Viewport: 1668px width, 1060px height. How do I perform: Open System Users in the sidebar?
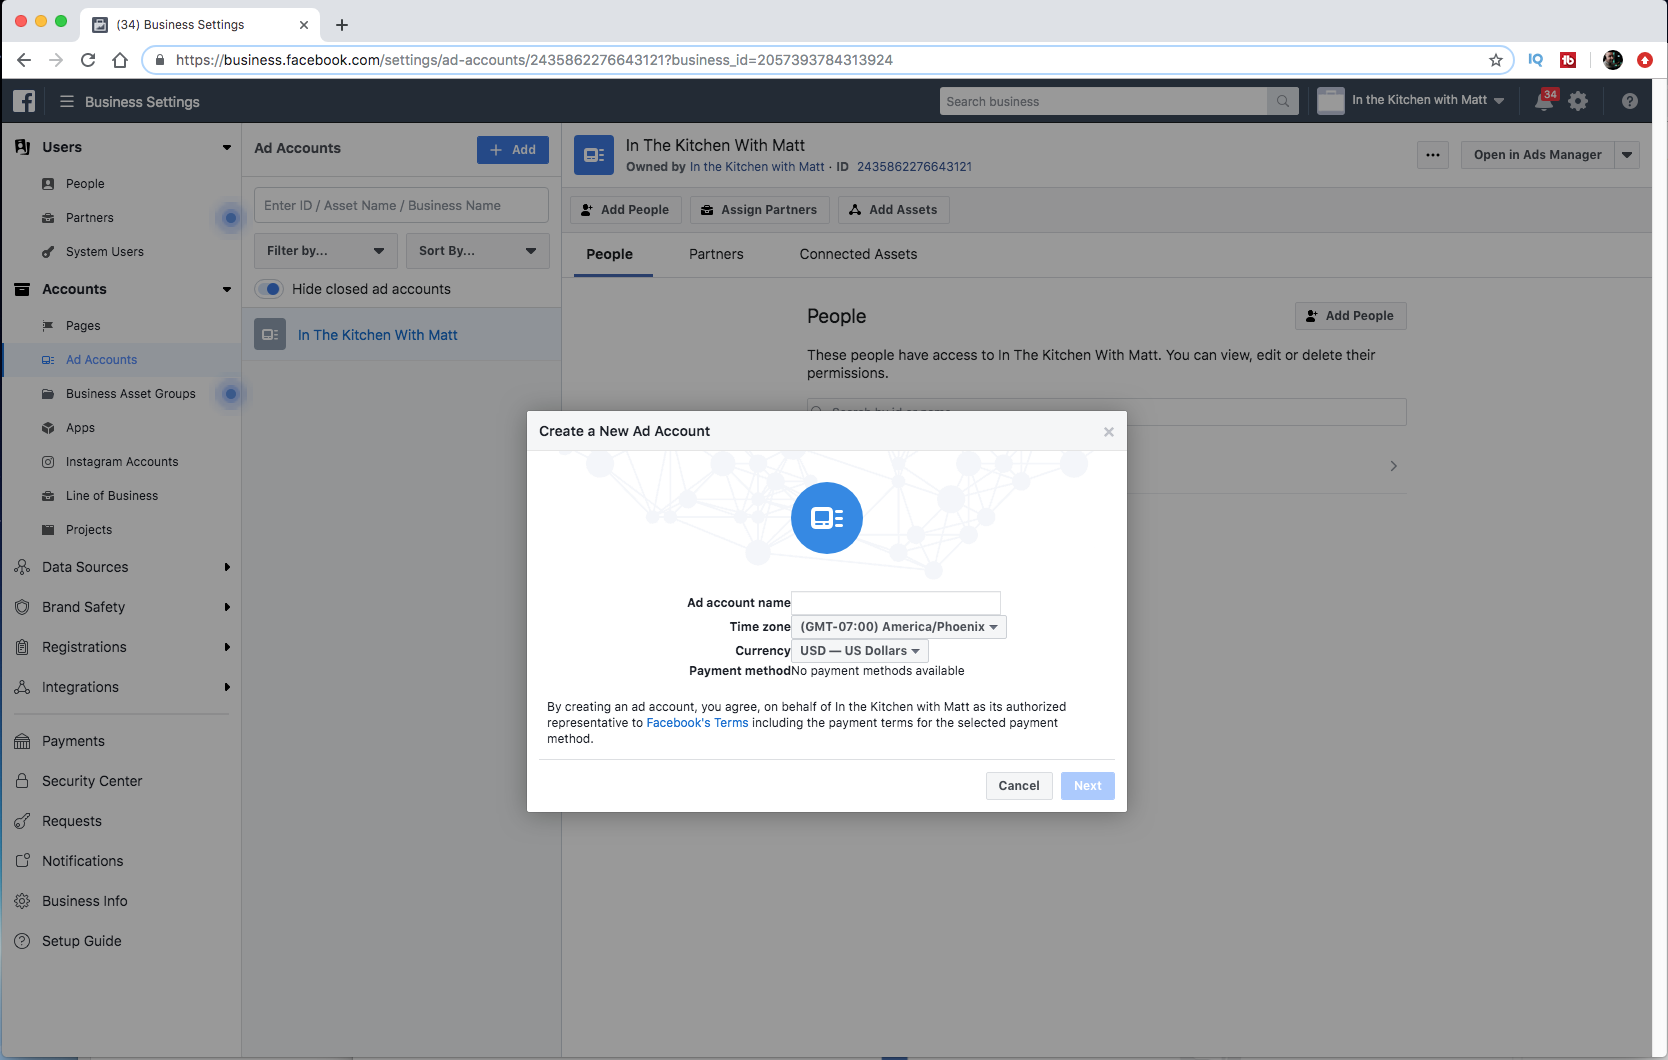point(105,252)
